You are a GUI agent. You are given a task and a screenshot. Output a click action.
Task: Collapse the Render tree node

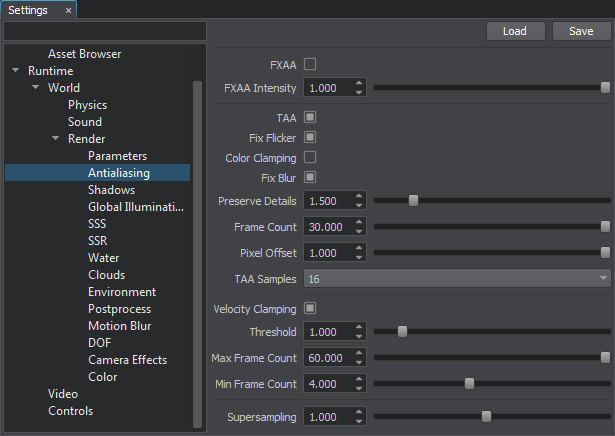[x=56, y=138]
